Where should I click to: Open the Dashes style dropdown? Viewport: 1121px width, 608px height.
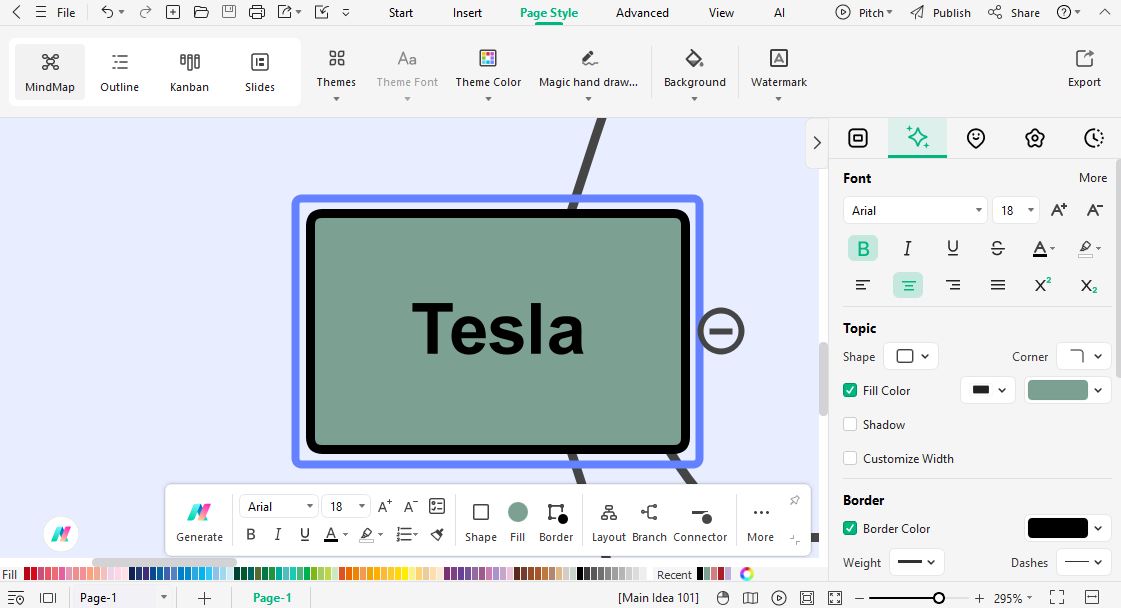click(1084, 562)
